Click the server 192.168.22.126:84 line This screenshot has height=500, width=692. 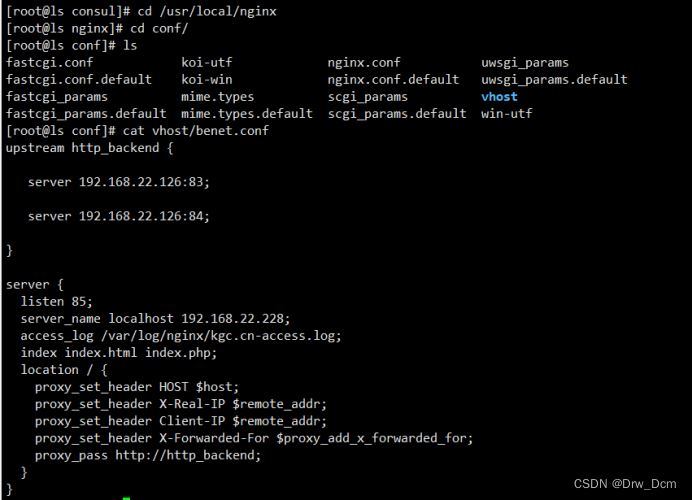coord(119,216)
